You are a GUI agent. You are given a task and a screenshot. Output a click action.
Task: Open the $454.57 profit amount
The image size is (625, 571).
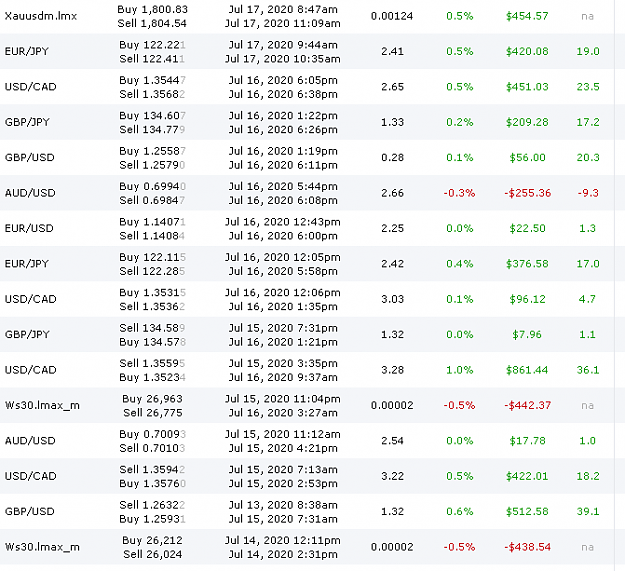click(527, 16)
